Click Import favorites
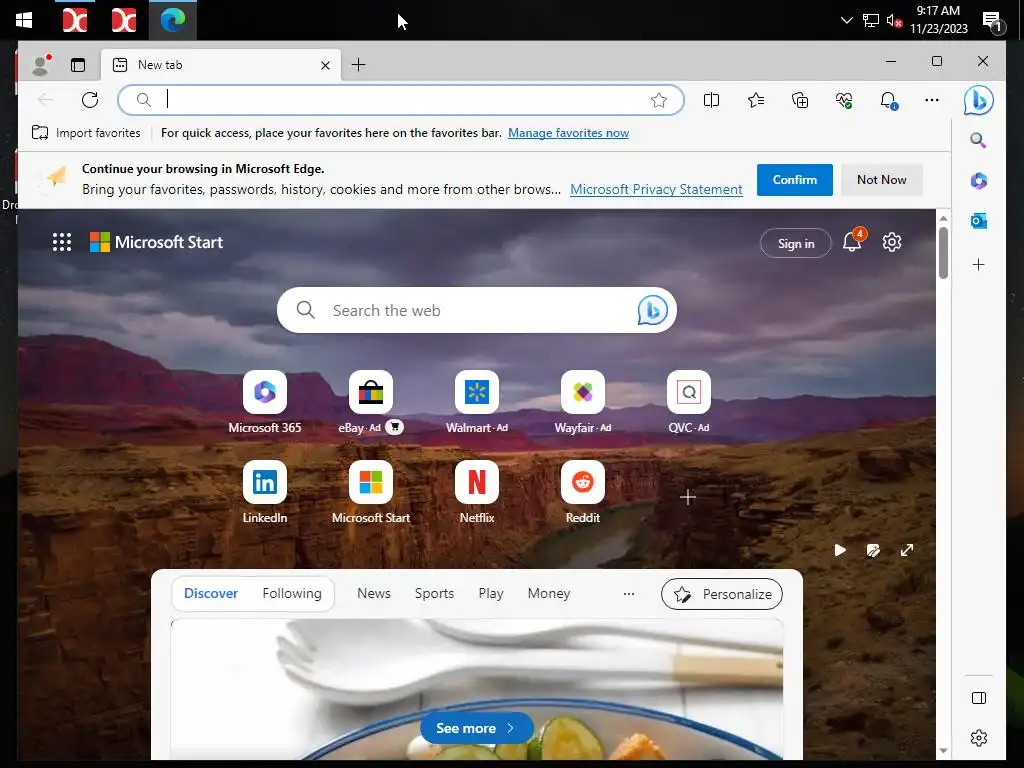Image resolution: width=1024 pixels, height=768 pixels. coord(86,133)
